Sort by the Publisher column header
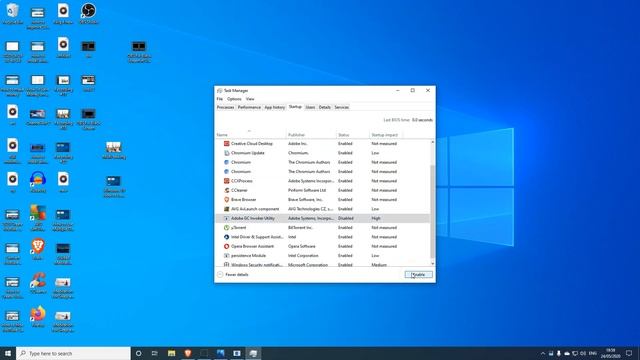 (311, 135)
